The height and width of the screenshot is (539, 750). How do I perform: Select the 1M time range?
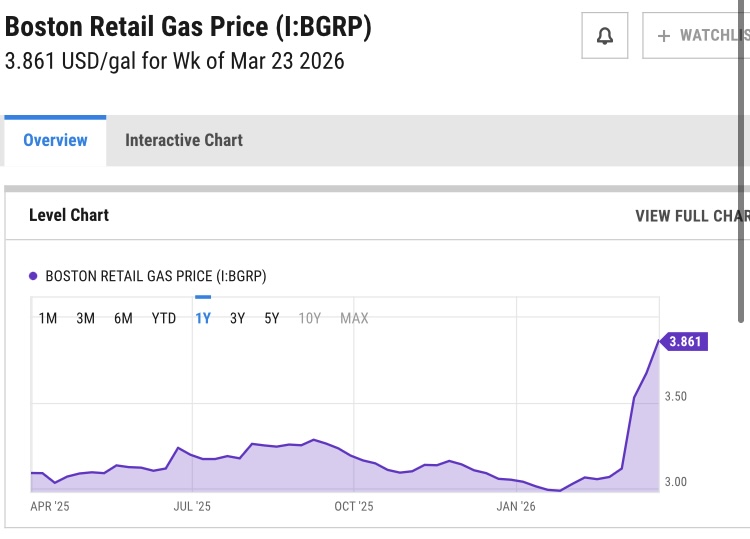click(48, 318)
